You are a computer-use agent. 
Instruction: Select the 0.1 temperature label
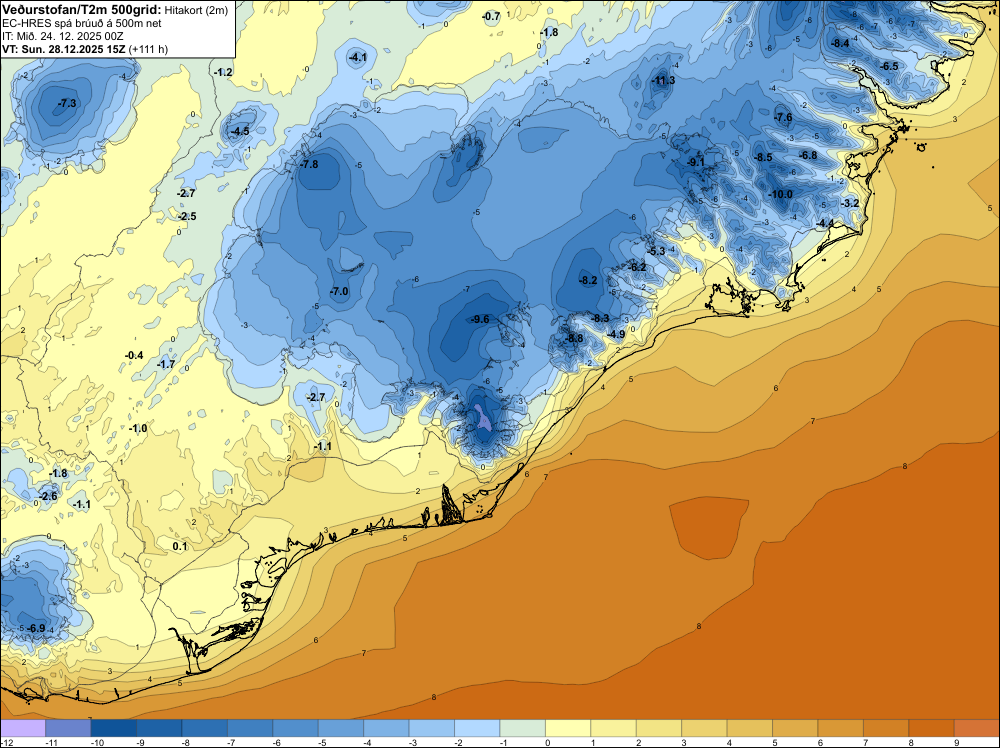tap(180, 546)
